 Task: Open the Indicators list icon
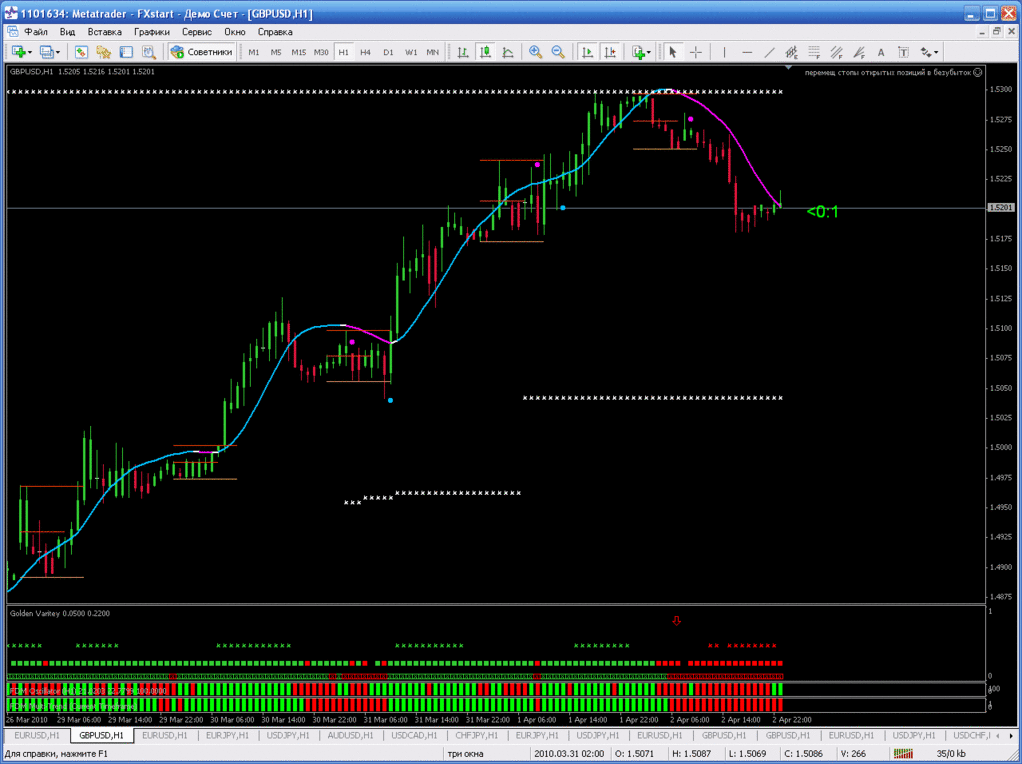tap(637, 52)
